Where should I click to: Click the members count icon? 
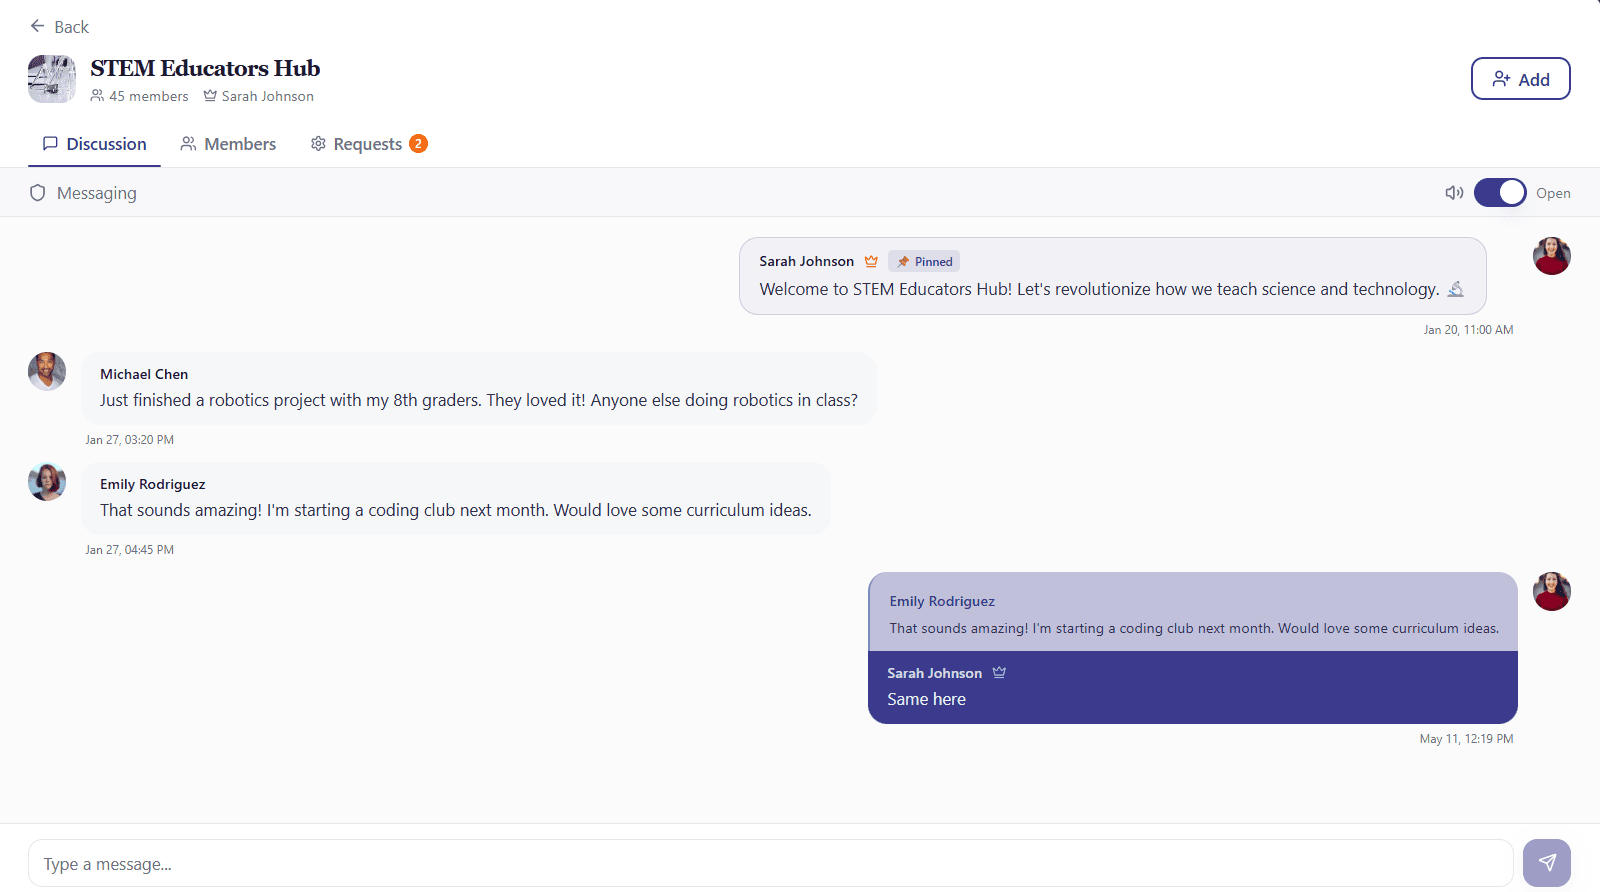pyautogui.click(x=97, y=96)
